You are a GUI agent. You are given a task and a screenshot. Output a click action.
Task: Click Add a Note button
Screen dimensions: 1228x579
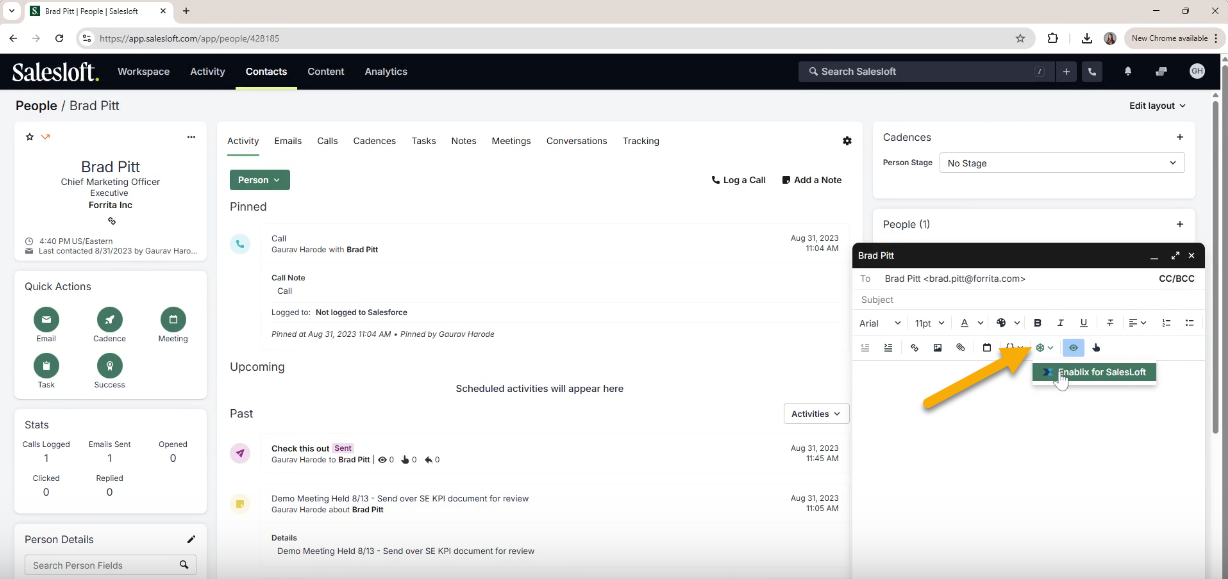(x=812, y=180)
